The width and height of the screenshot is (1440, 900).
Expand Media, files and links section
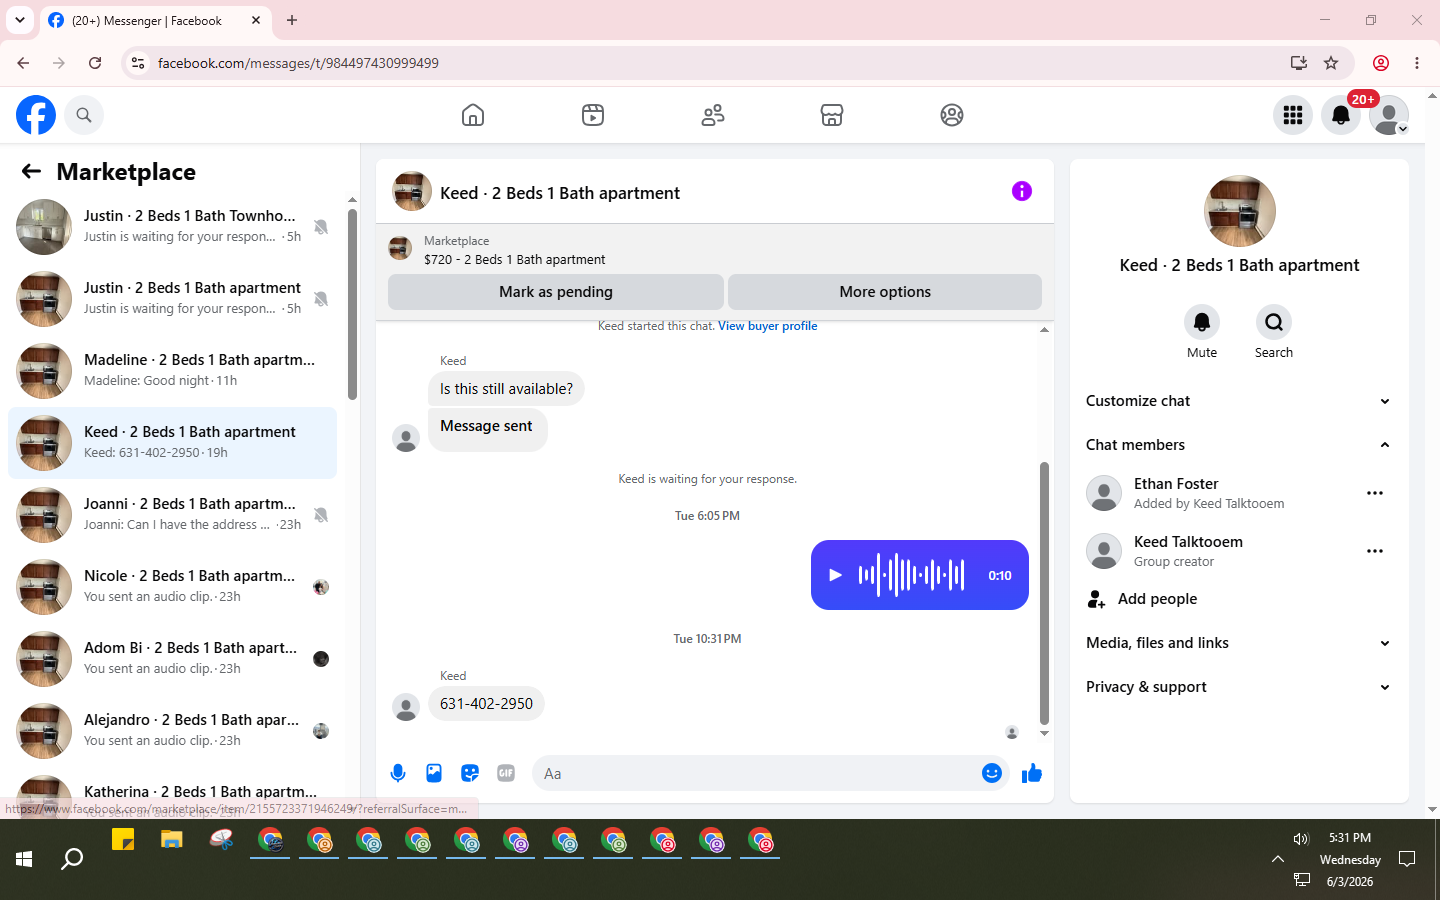[1239, 643]
